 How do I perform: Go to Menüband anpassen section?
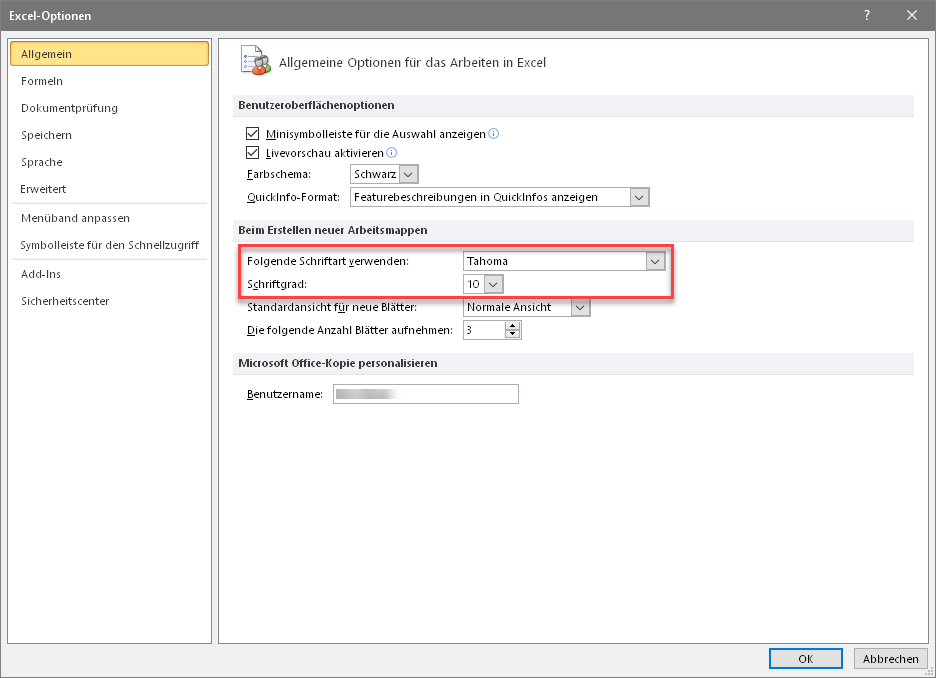(75, 218)
